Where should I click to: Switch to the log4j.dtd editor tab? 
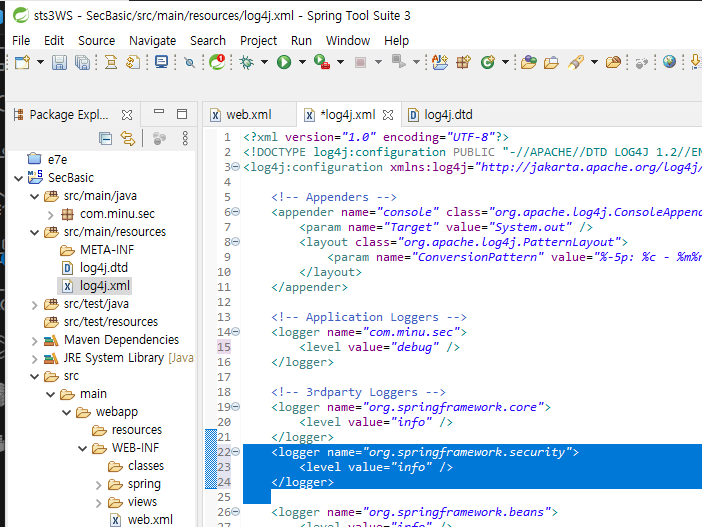pyautogui.click(x=448, y=115)
